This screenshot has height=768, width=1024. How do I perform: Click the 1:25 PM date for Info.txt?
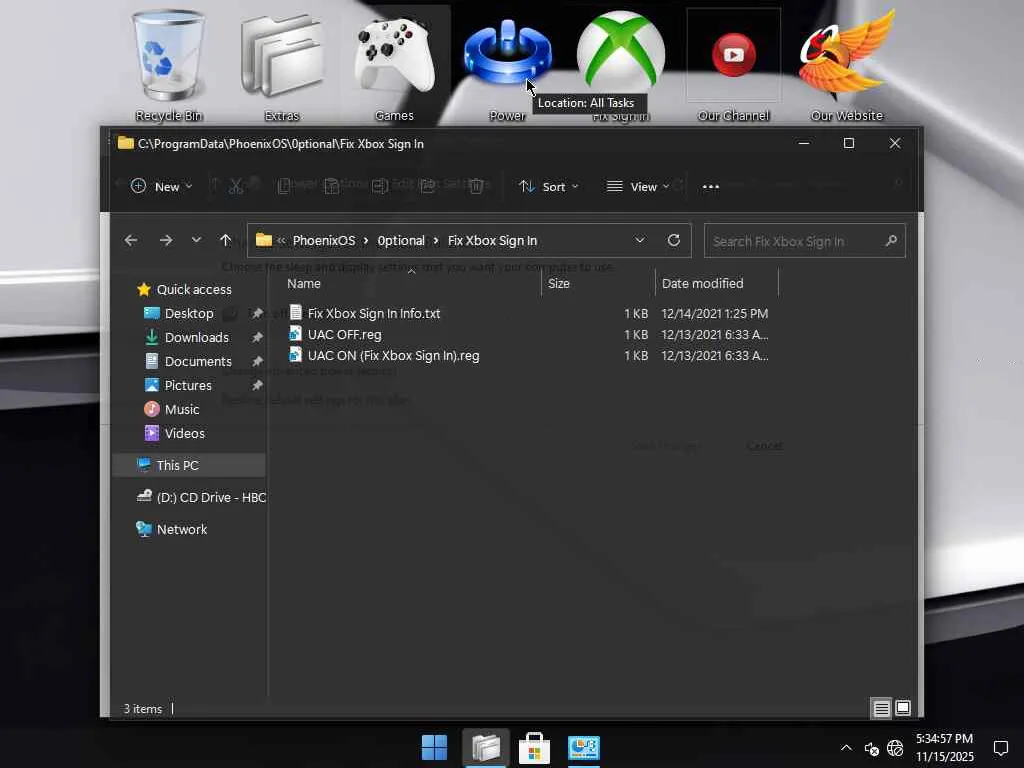tap(714, 313)
